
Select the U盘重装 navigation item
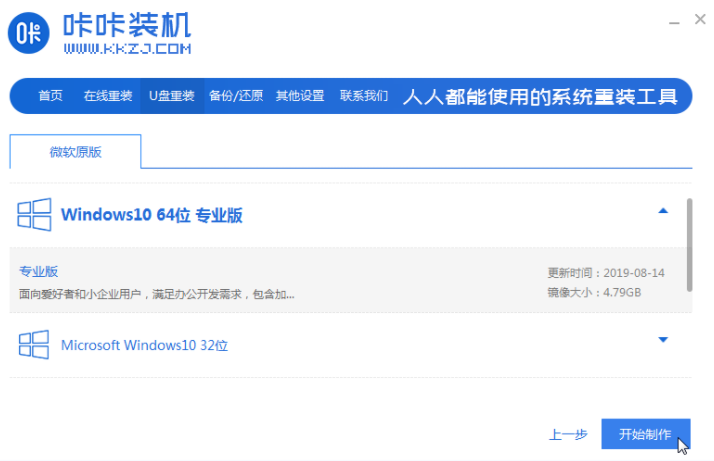click(172, 96)
